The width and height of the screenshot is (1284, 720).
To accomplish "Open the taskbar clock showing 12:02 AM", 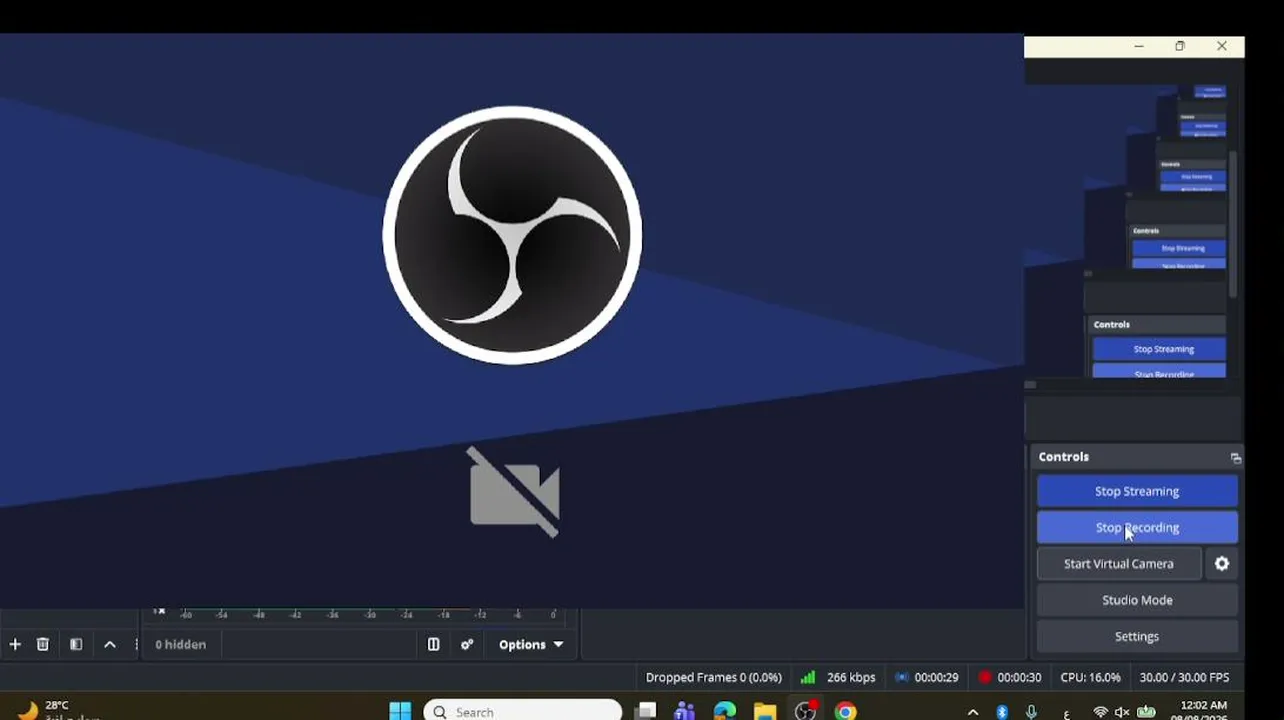I will pos(1203,711).
